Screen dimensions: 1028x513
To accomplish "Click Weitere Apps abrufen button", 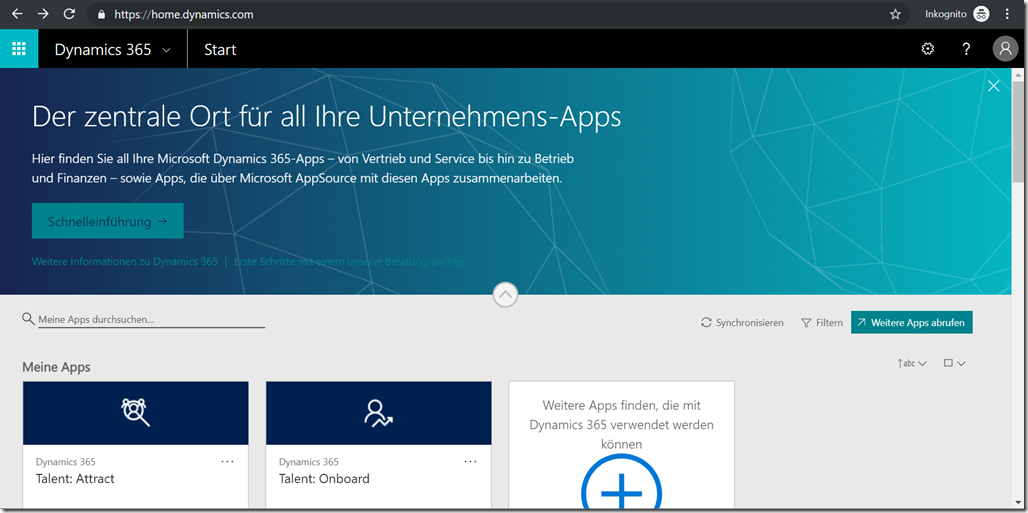I will coord(911,322).
